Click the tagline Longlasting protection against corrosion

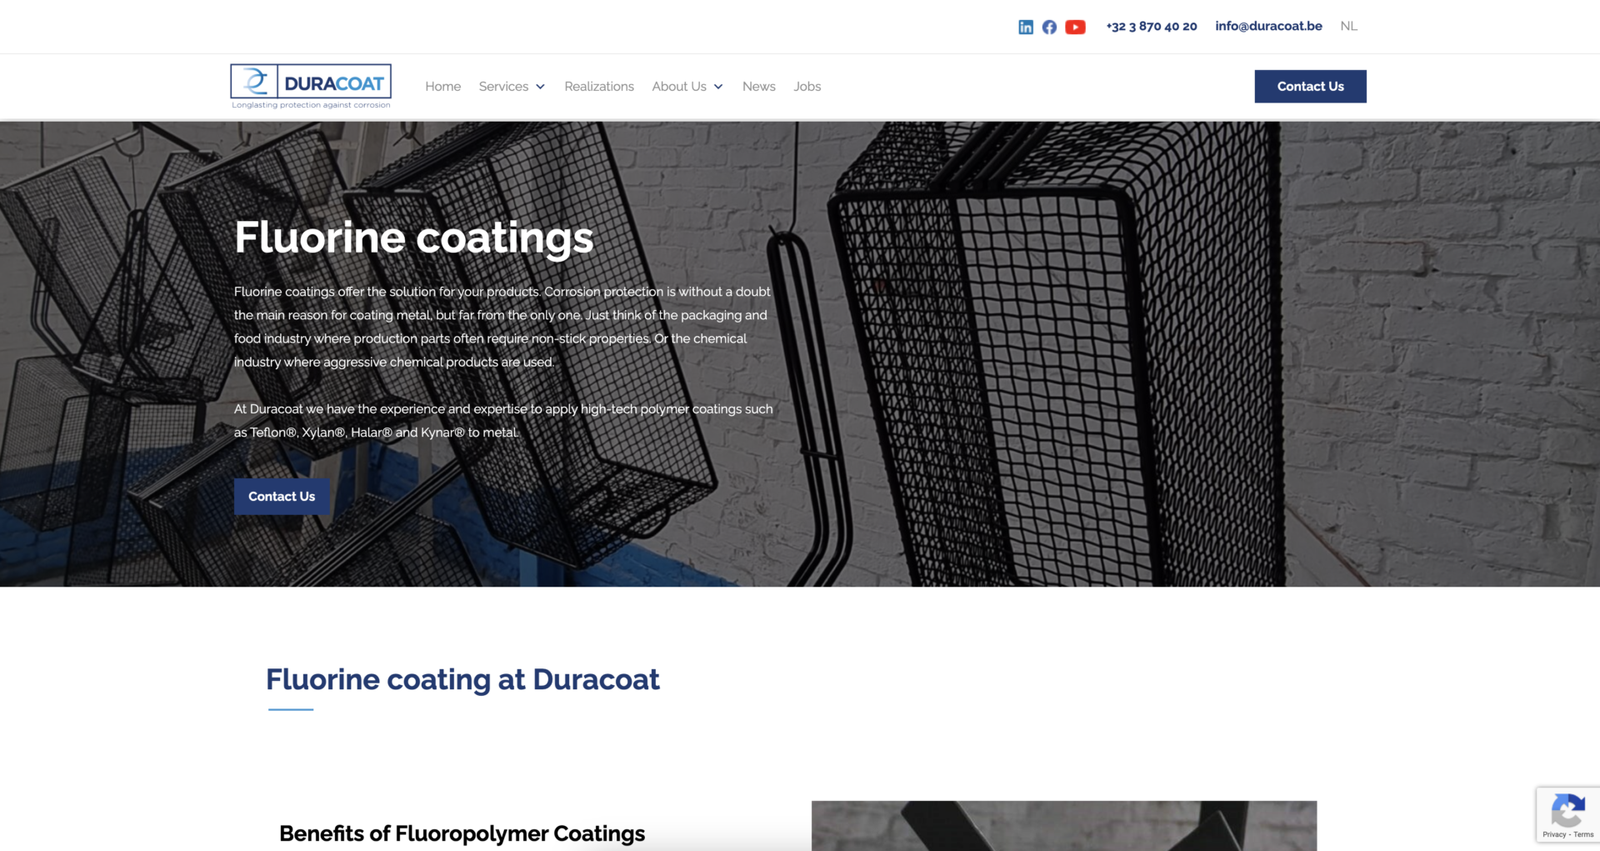[x=311, y=105]
